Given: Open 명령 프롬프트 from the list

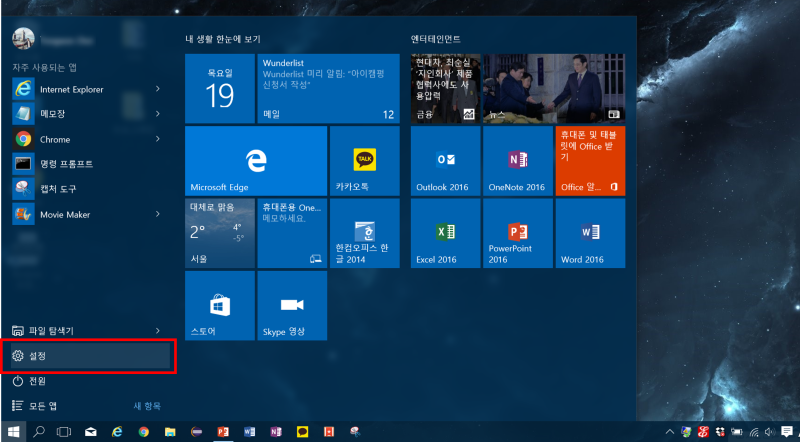Looking at the screenshot, I should pos(86,164).
